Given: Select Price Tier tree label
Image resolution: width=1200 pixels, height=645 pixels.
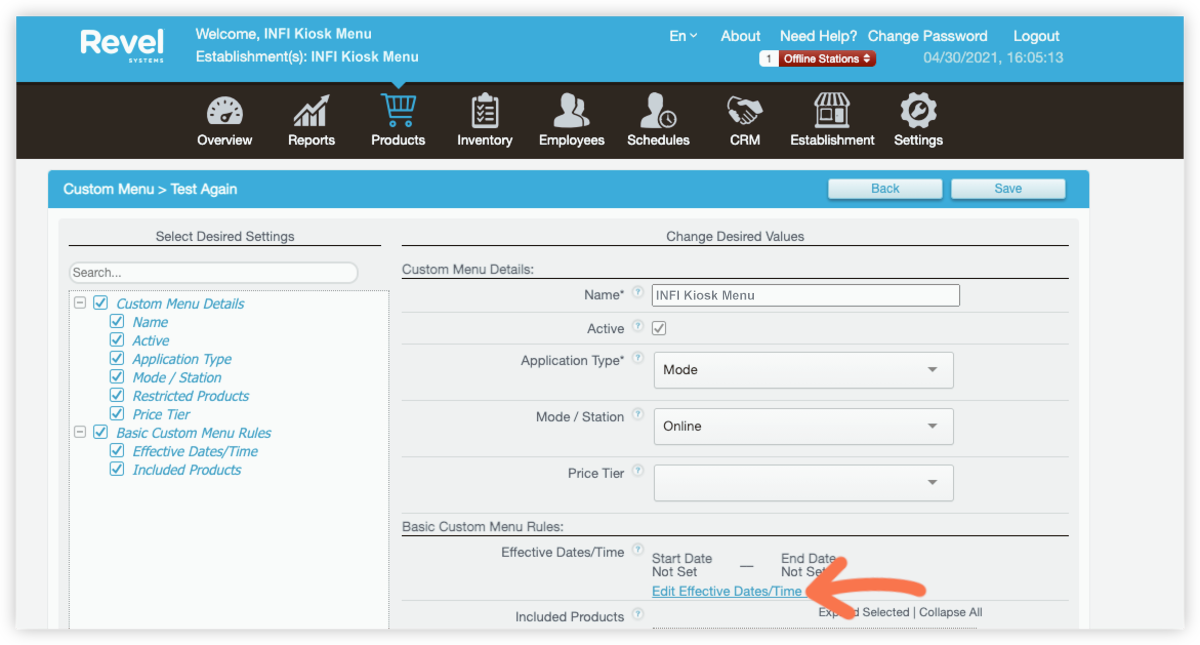Looking at the screenshot, I should pos(161,414).
